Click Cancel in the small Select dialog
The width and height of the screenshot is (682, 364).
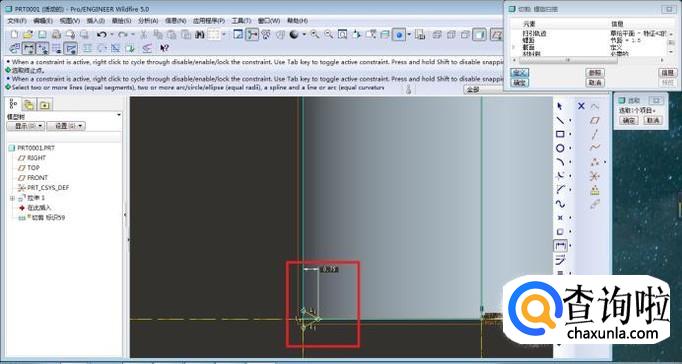(x=653, y=120)
